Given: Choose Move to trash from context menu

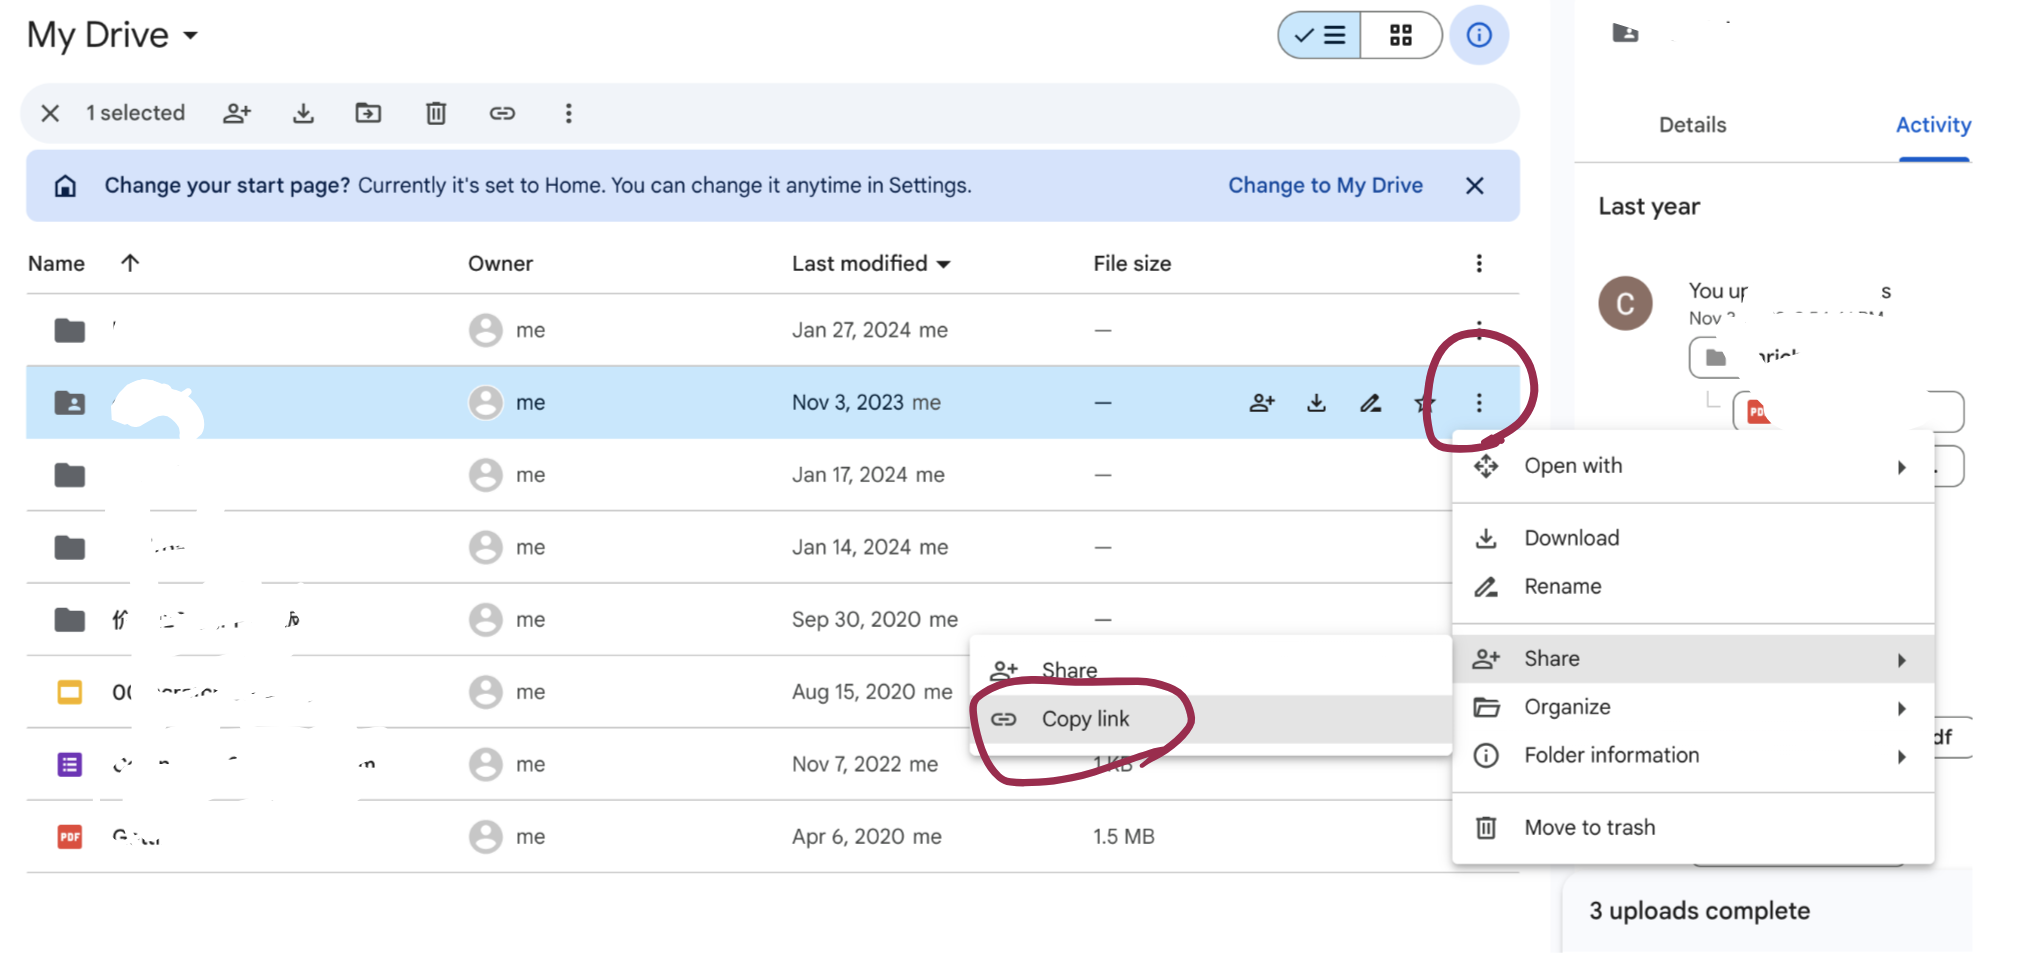Looking at the screenshot, I should click(1589, 828).
